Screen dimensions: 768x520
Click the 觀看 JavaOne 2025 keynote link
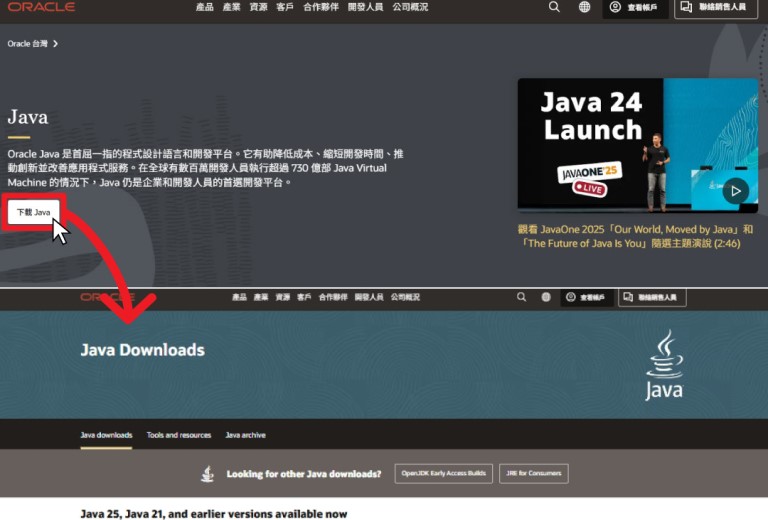coord(635,236)
